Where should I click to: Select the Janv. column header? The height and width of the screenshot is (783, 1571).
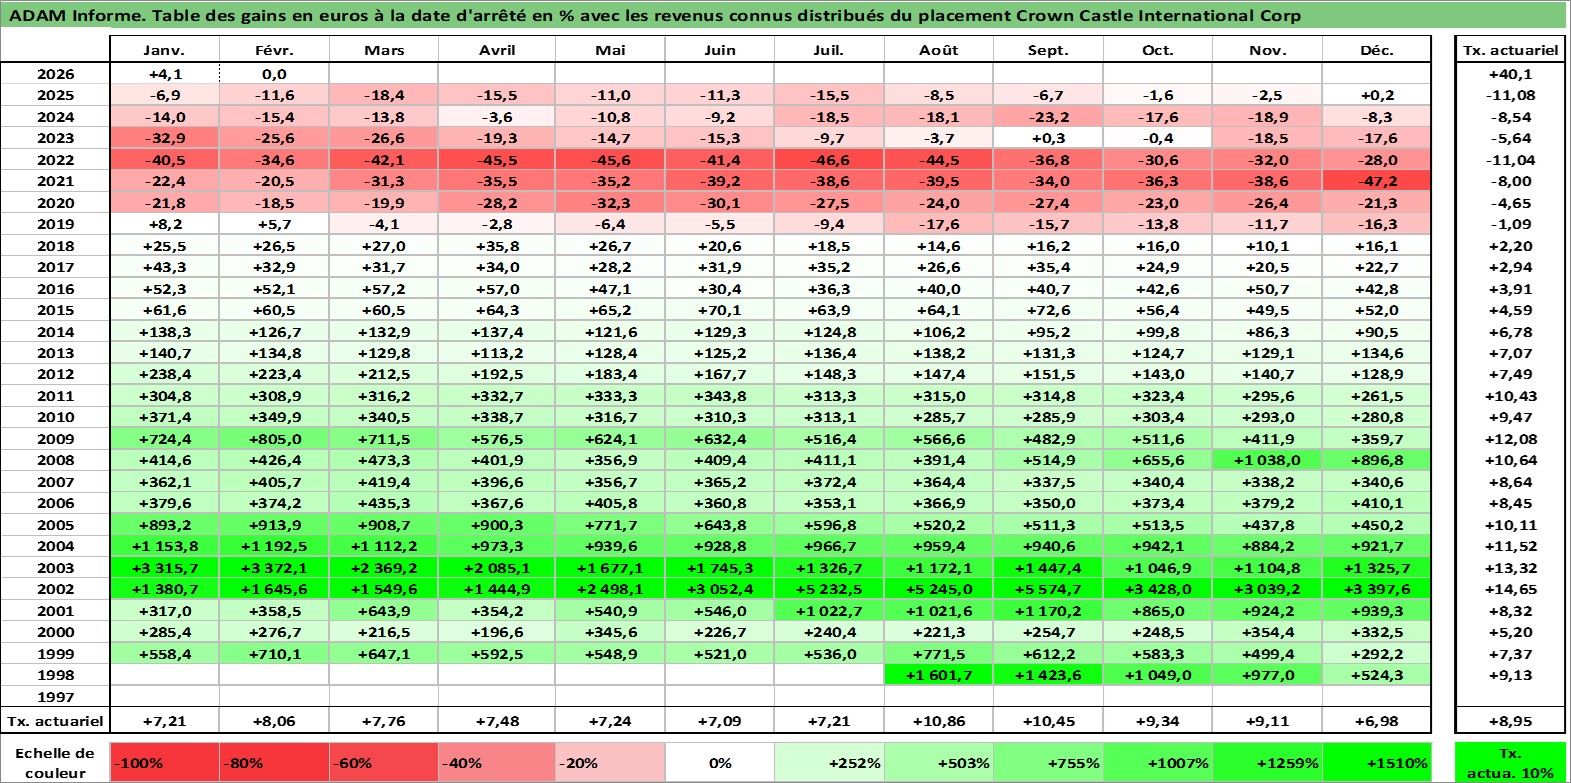[164, 50]
